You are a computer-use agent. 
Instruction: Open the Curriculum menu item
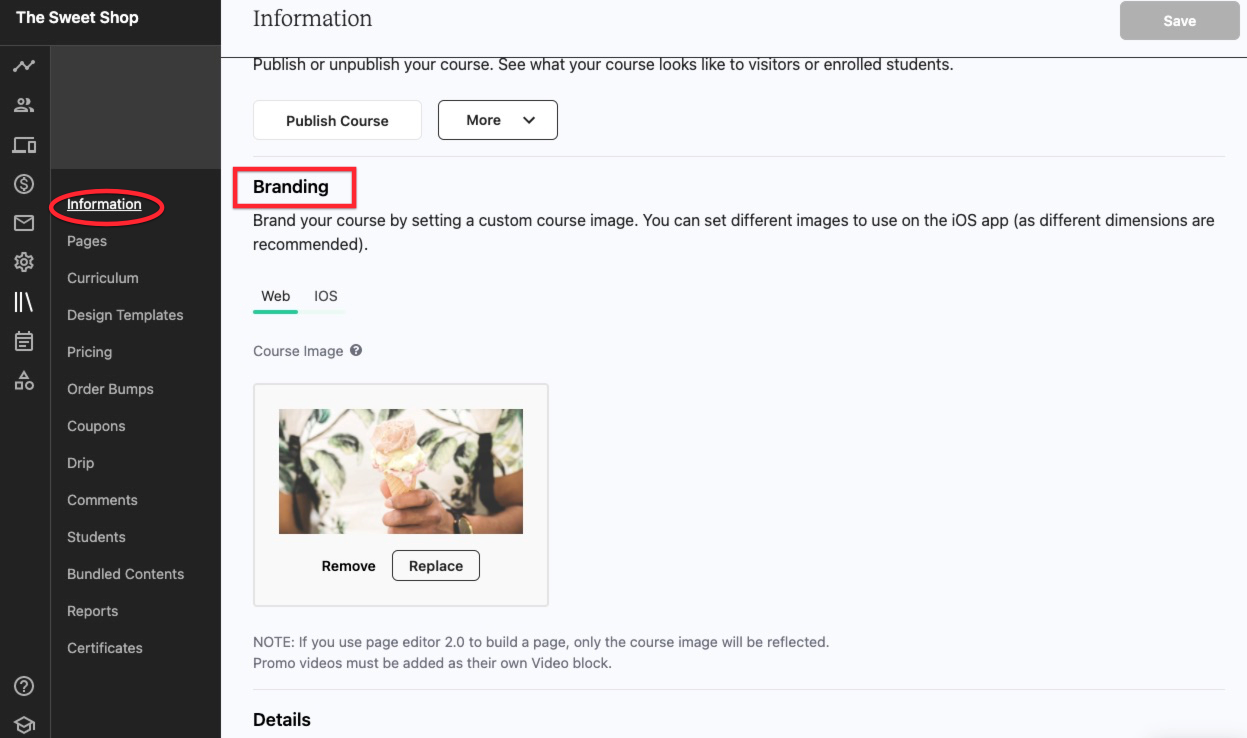pos(103,278)
